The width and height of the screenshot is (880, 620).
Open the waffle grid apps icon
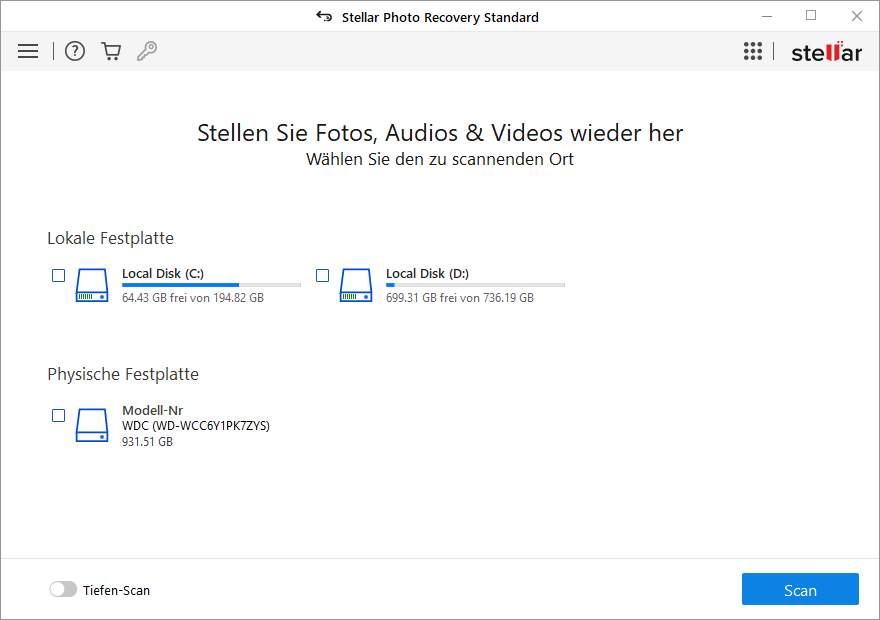pos(753,51)
